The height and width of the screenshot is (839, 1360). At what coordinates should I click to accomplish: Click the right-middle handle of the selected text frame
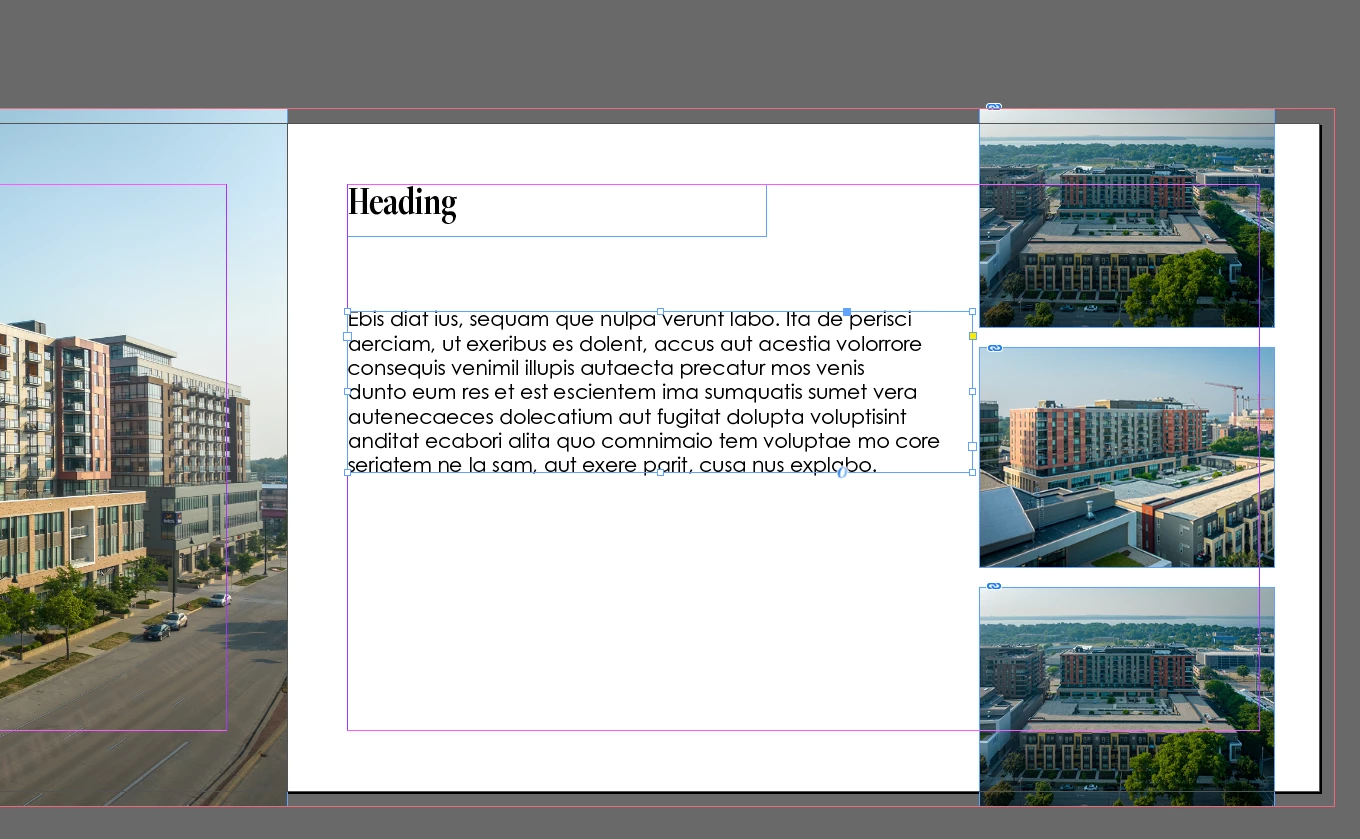click(973, 392)
